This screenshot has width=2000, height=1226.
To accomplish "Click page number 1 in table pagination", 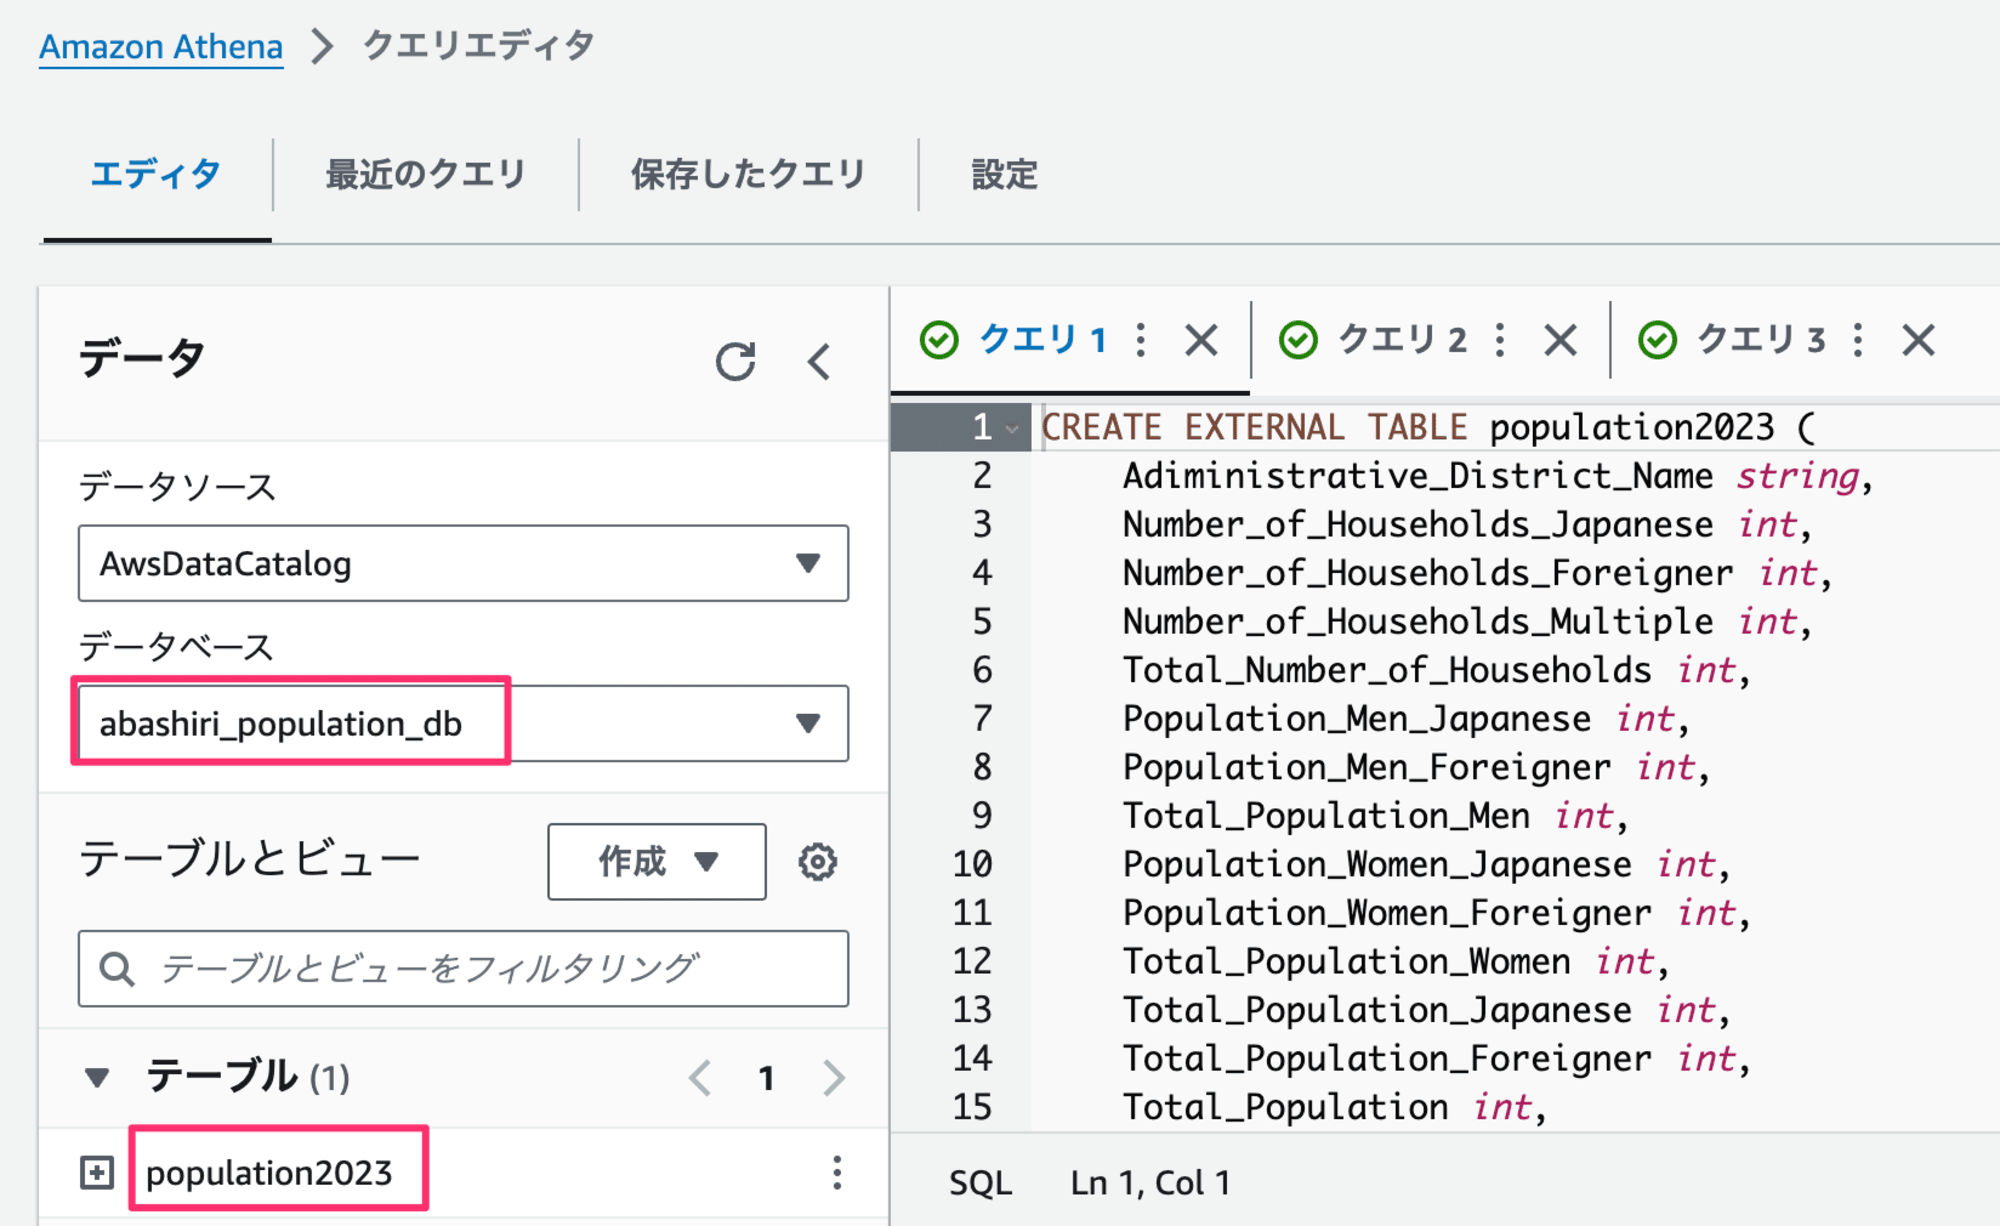I will click(766, 1078).
